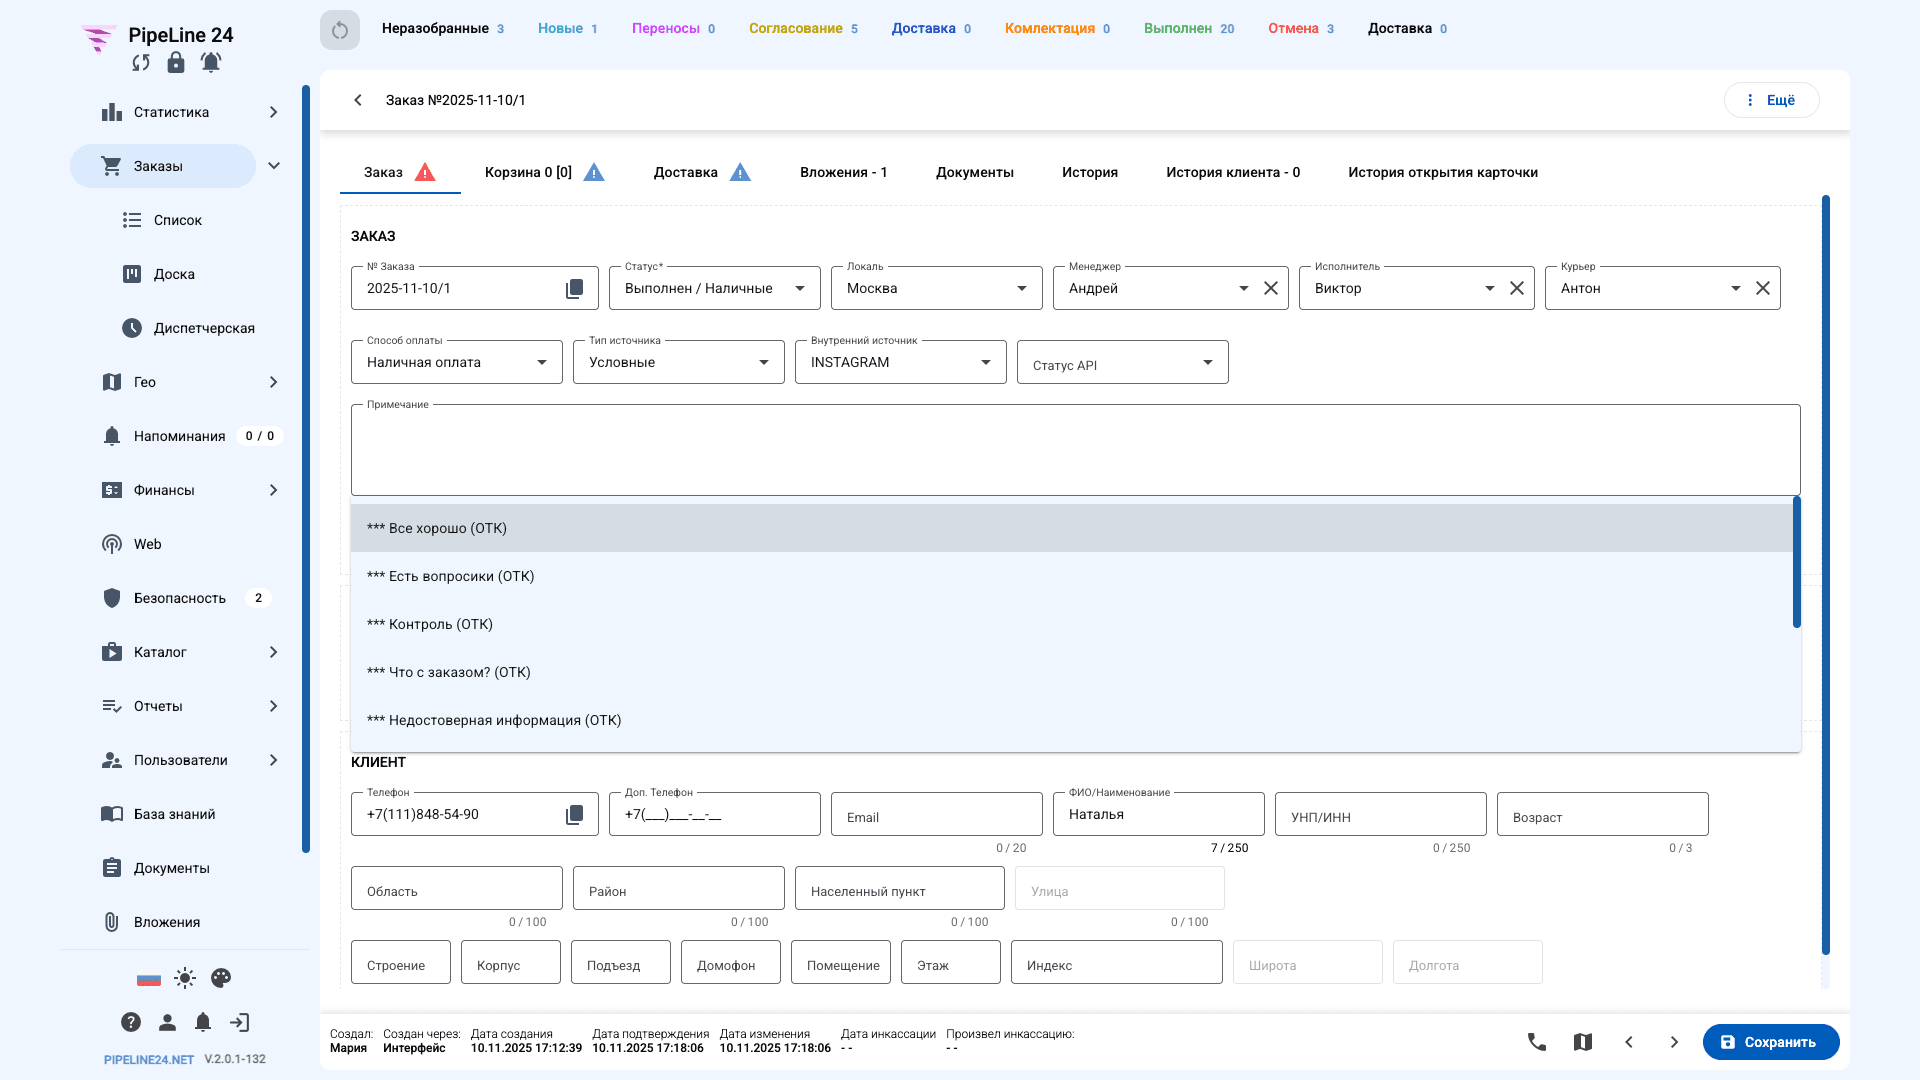This screenshot has height=1080, width=1920.
Task: Clear the Курьер field value Антон
Action: [x=1763, y=288]
